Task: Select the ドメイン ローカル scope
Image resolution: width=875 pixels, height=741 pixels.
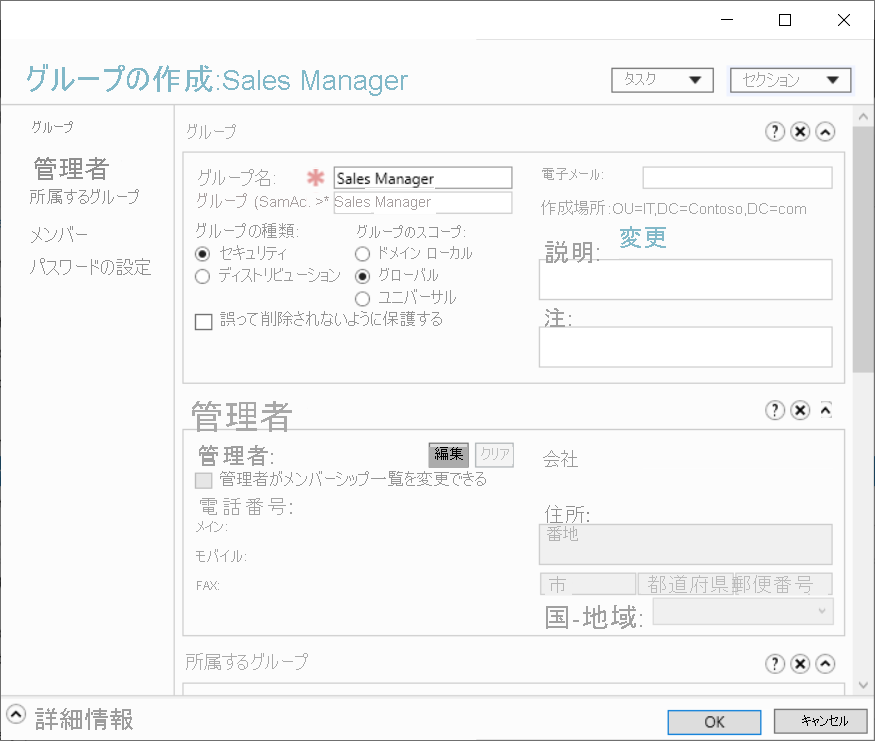Action: (x=361, y=253)
